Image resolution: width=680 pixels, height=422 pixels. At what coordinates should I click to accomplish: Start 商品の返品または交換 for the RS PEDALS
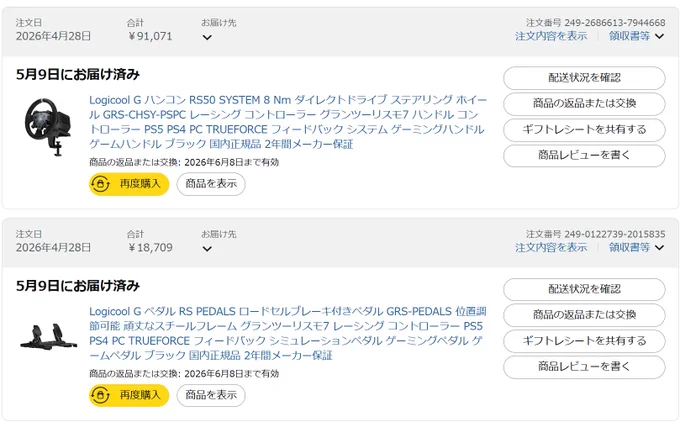[x=584, y=315]
